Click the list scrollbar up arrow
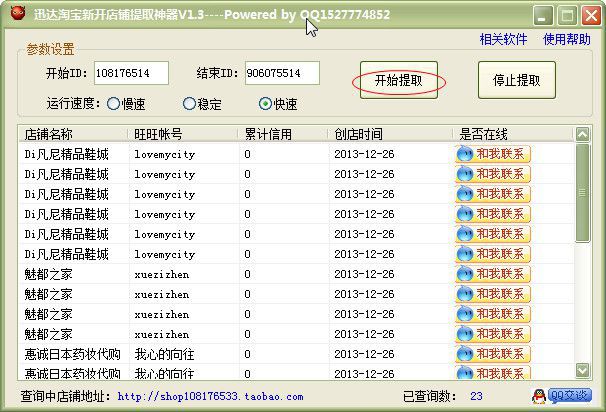The width and height of the screenshot is (606, 412). (582, 134)
